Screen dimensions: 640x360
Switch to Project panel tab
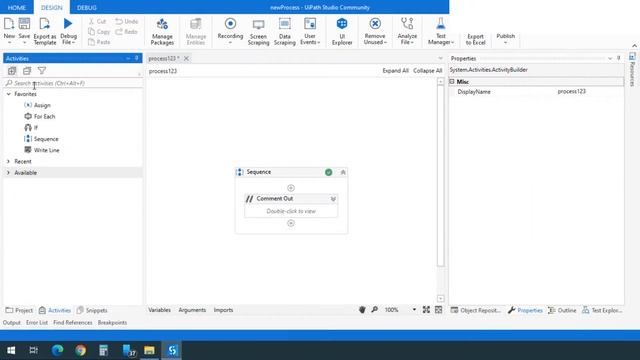click(19, 310)
